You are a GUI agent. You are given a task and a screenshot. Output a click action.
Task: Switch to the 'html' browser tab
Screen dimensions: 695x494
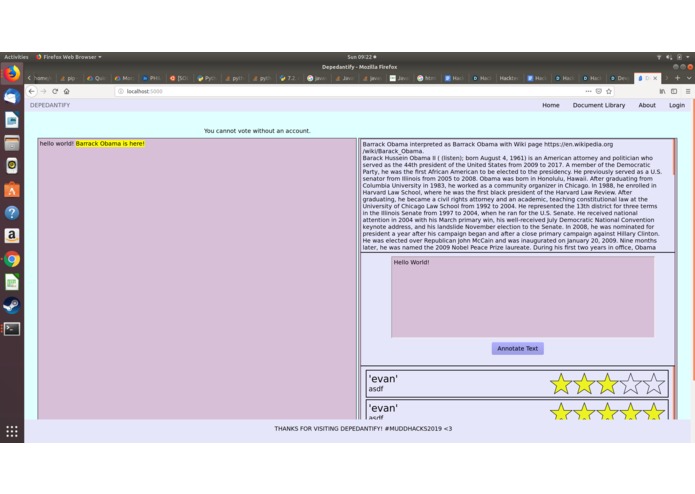pos(428,78)
